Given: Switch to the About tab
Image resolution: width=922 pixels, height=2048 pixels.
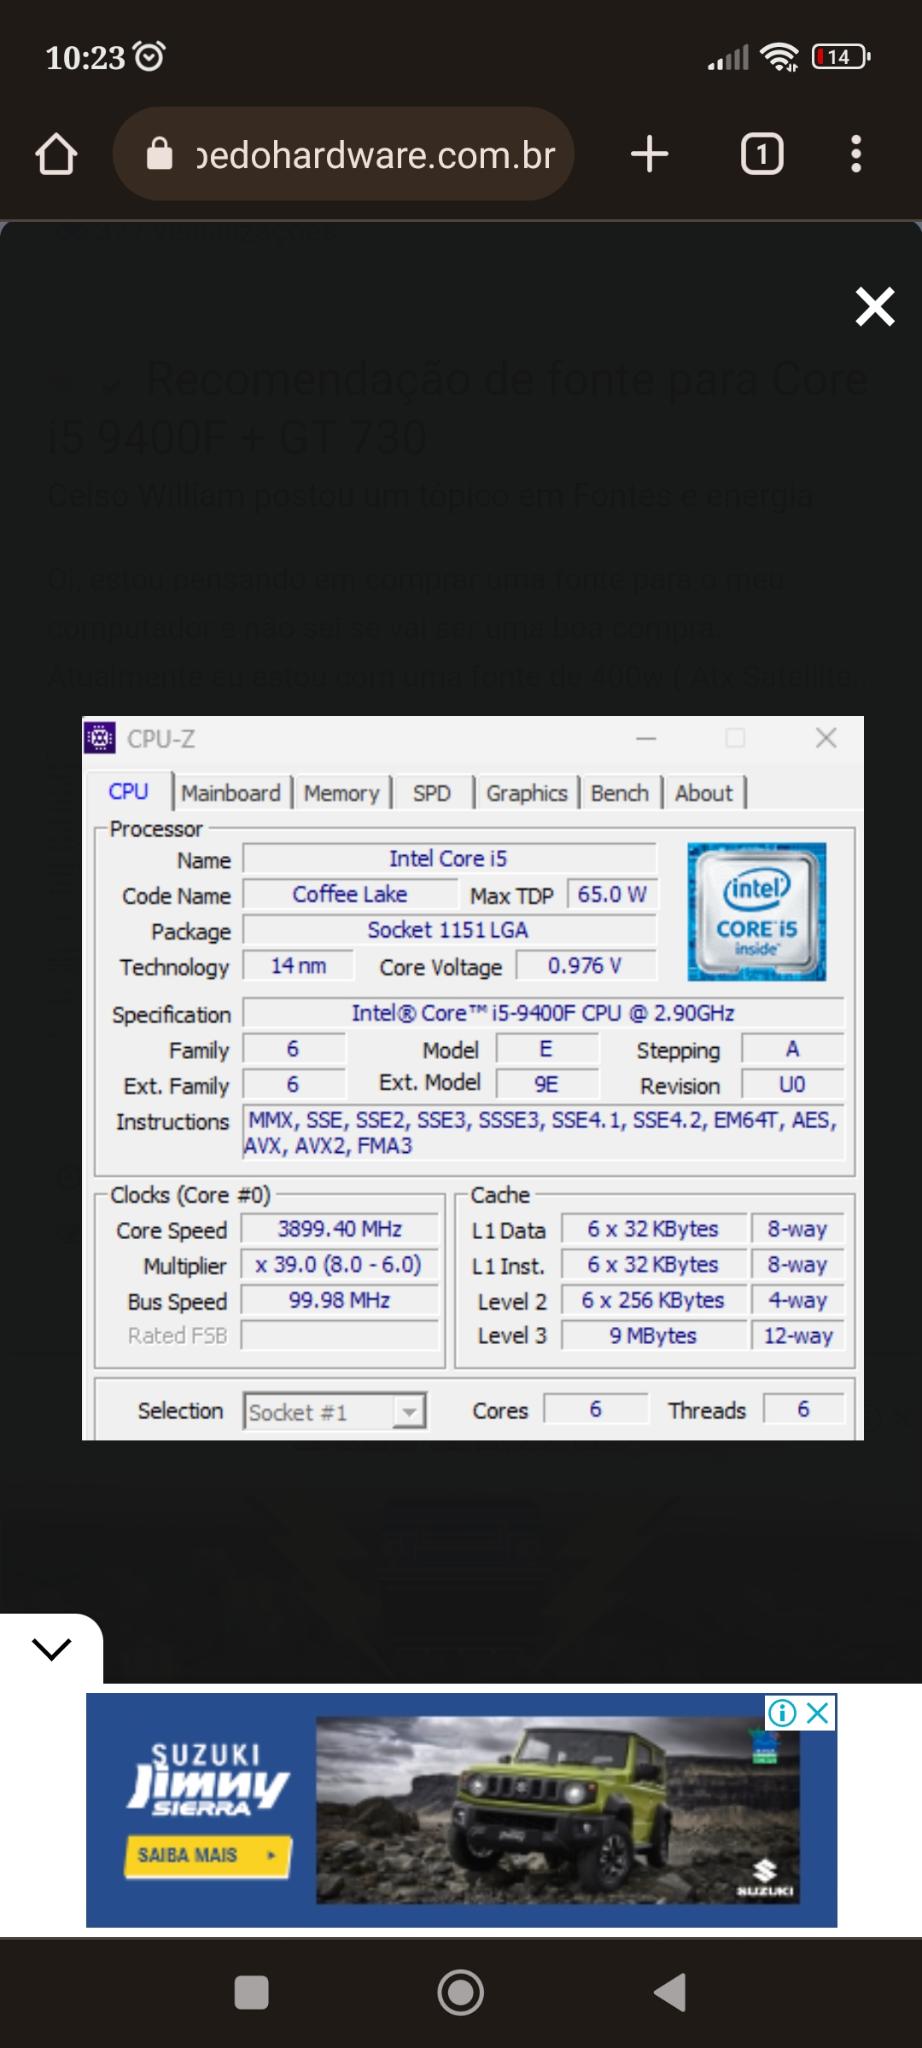Looking at the screenshot, I should coord(704,793).
